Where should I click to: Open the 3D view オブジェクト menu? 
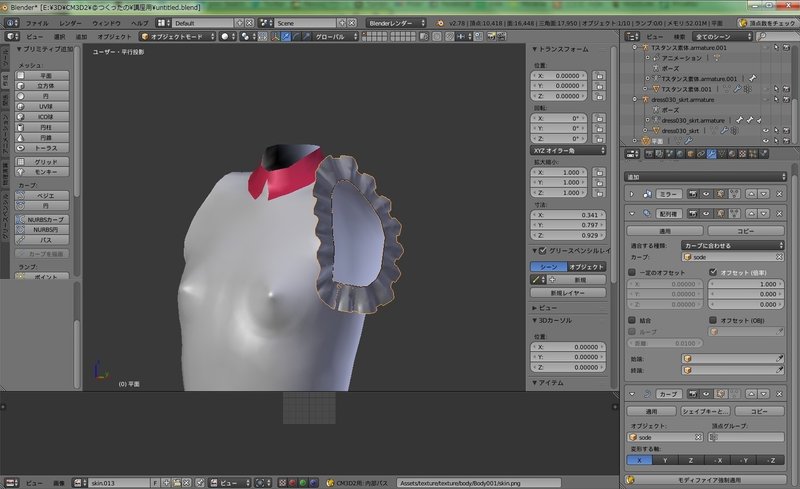pos(114,37)
